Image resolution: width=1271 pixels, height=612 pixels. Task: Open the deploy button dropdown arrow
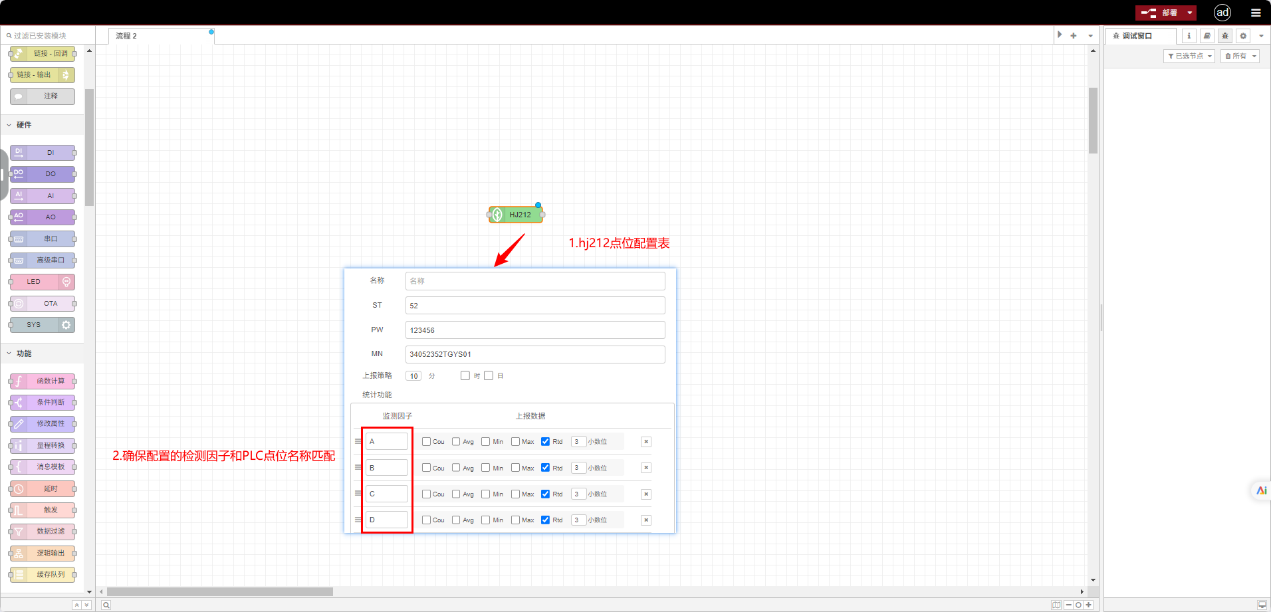[x=1190, y=13]
